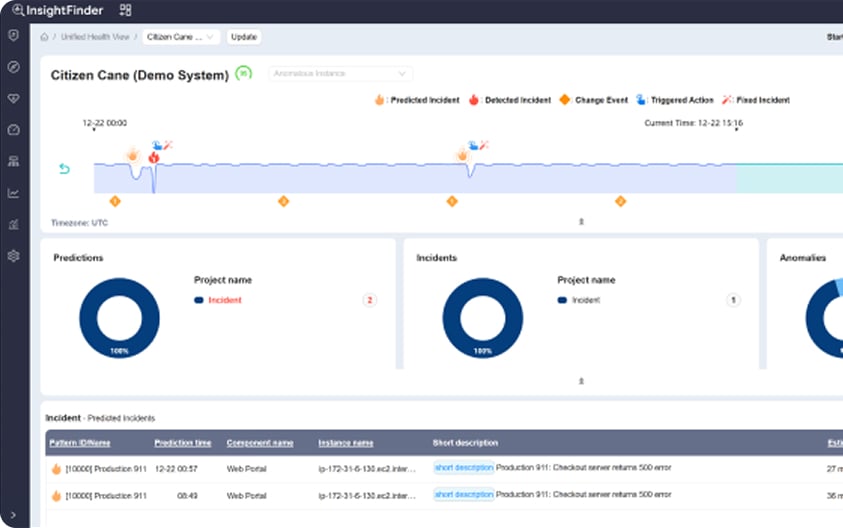This screenshot has height=528, width=843.
Task: Click flame icon in 12-22 00:57 row
Action: point(56,469)
